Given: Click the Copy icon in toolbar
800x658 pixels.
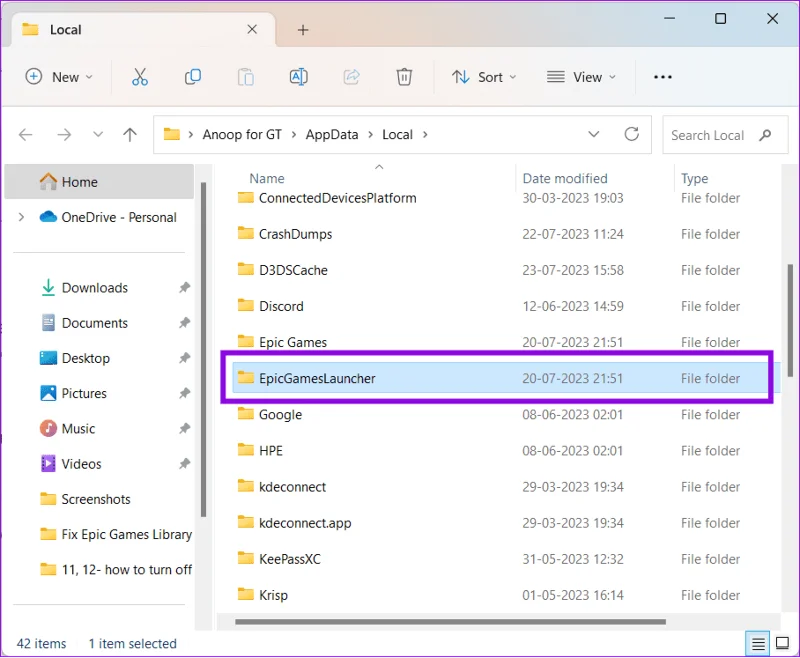Looking at the screenshot, I should [192, 77].
